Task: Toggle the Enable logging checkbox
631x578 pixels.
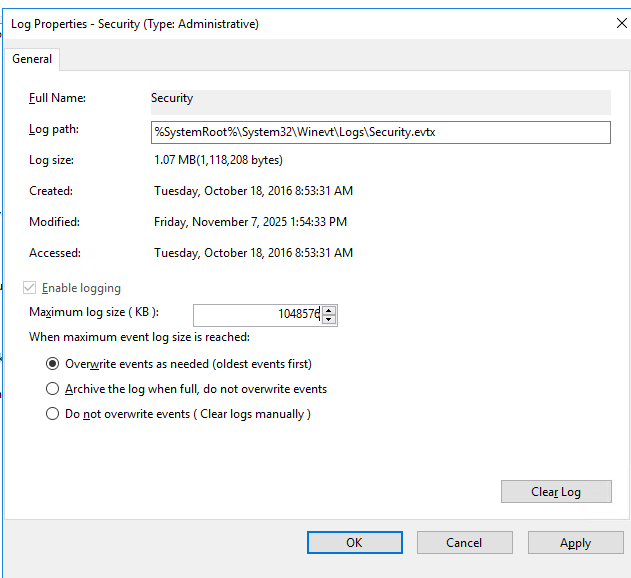Action: coord(32,288)
